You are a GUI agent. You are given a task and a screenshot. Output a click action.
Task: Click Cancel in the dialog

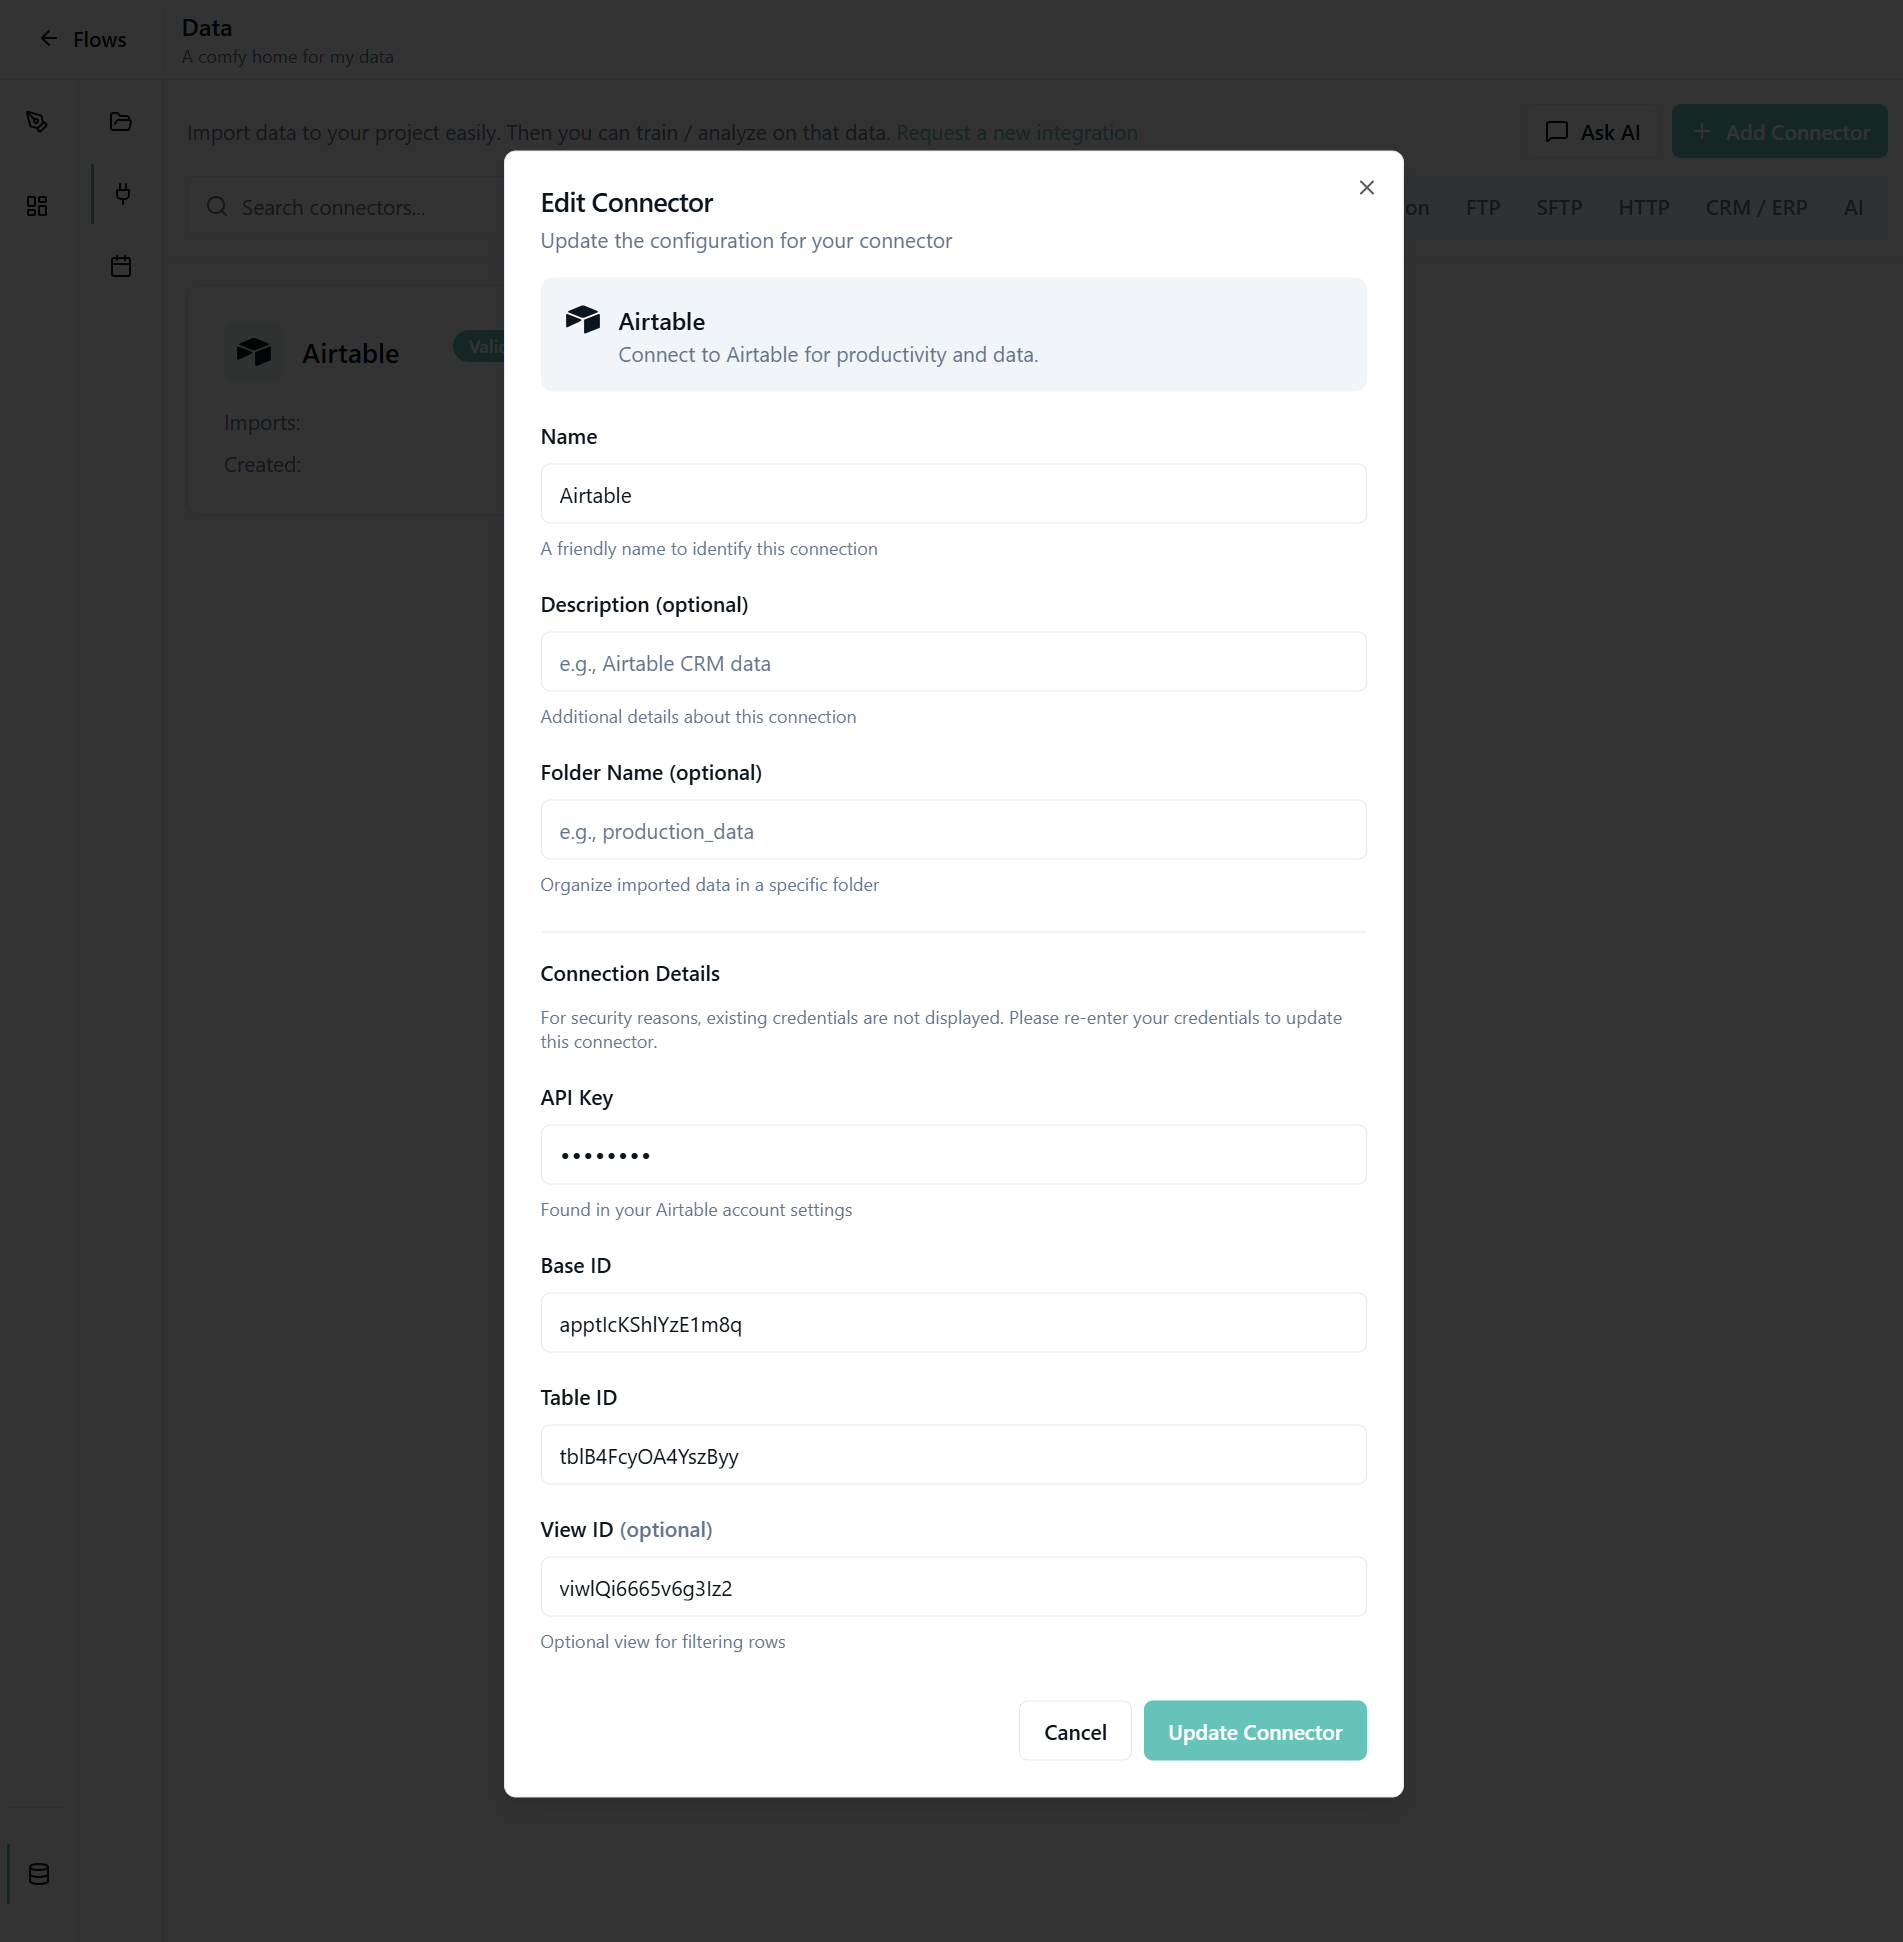pos(1074,1732)
